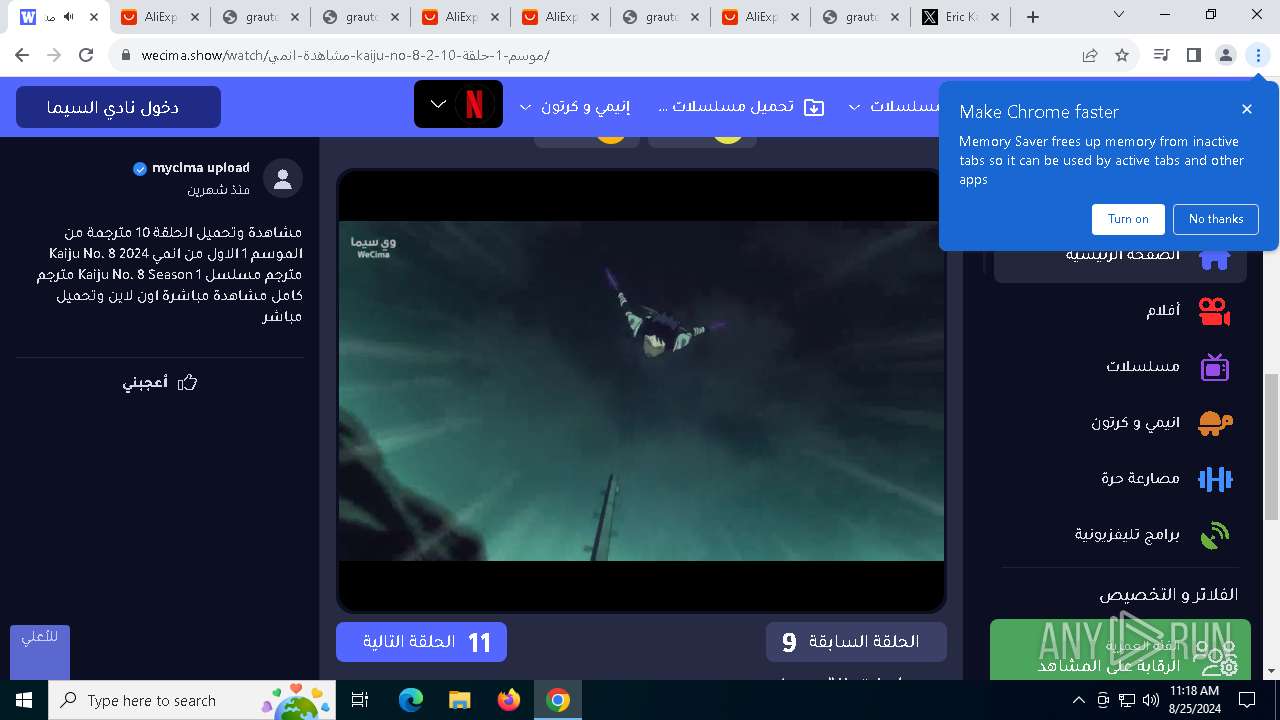Click the video player frame

coord(641,390)
